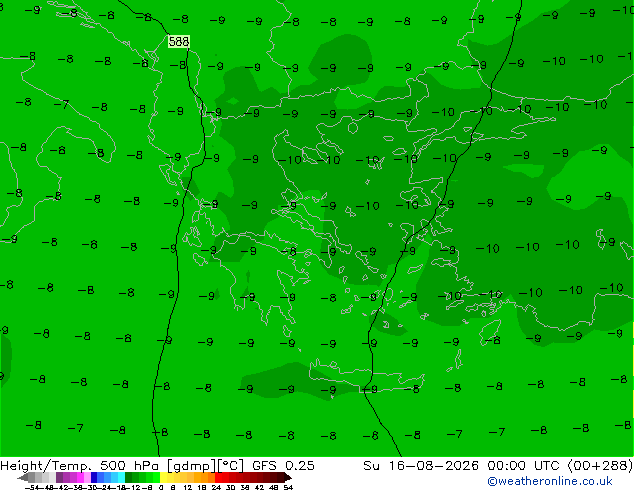Viewport: 634px width, 490px height.
Task: Click the cyan legend swatch
Action: pos(121,477)
